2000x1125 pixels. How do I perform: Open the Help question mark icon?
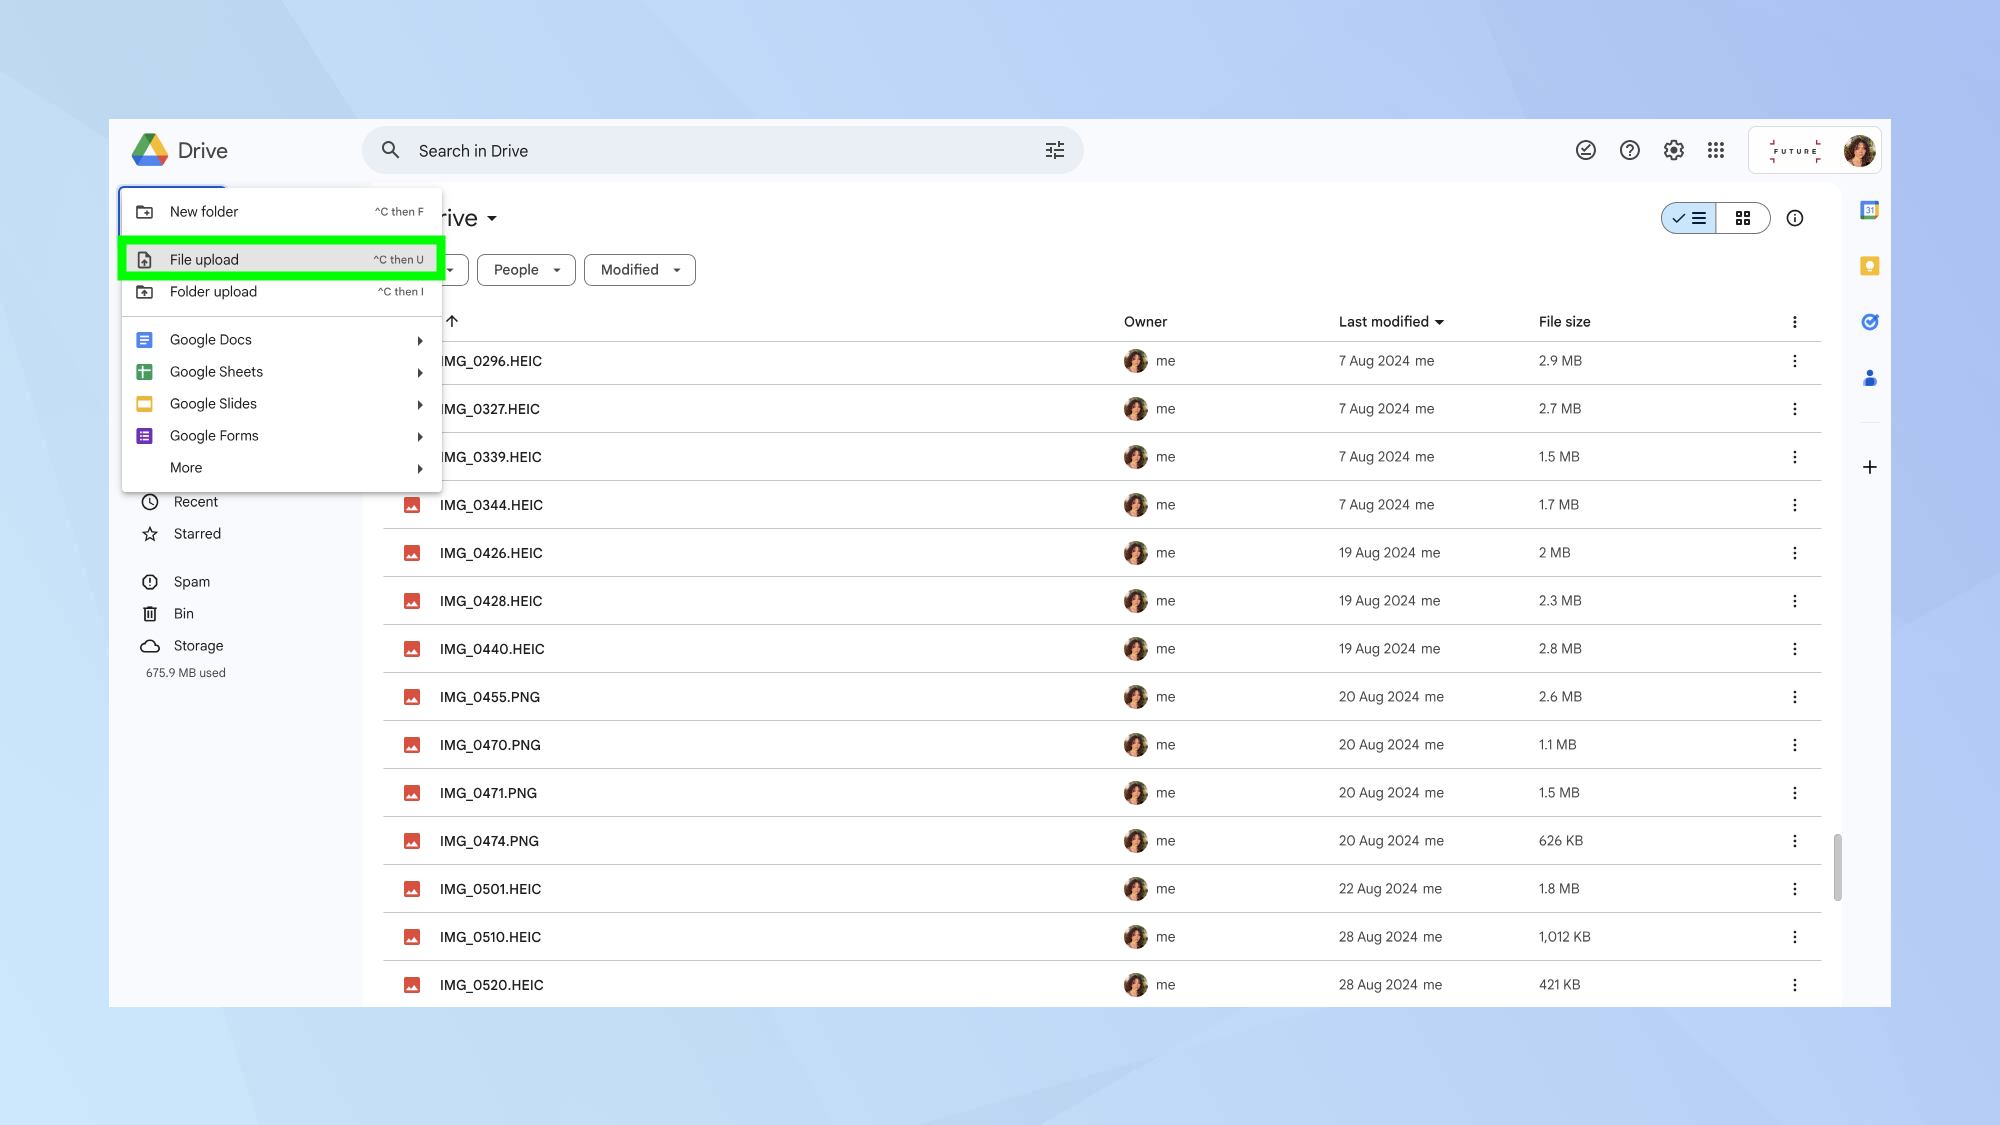click(x=1629, y=150)
